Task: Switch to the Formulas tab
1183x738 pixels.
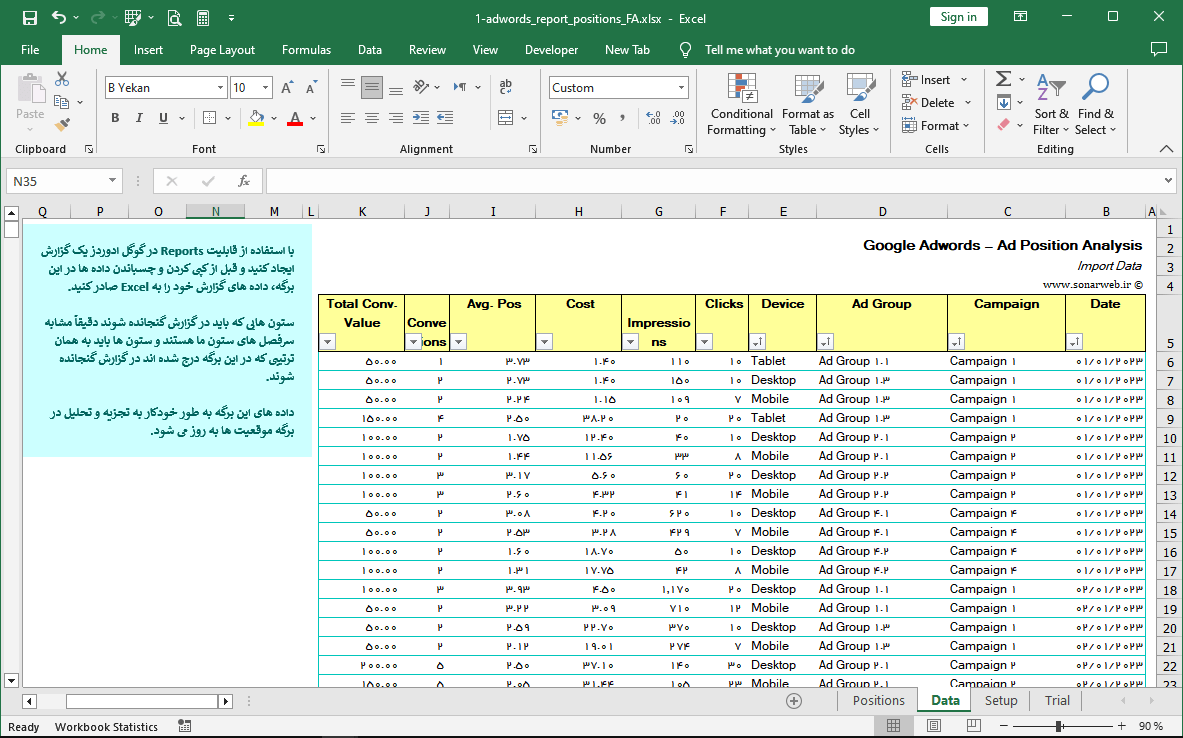Action: click(x=306, y=50)
